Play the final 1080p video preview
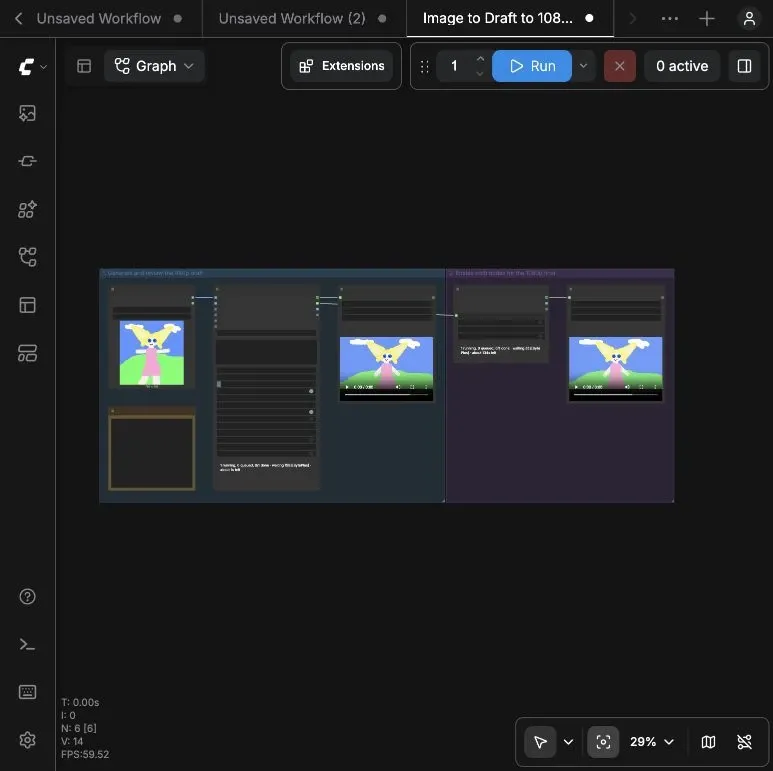The width and height of the screenshot is (773, 771). click(x=576, y=387)
